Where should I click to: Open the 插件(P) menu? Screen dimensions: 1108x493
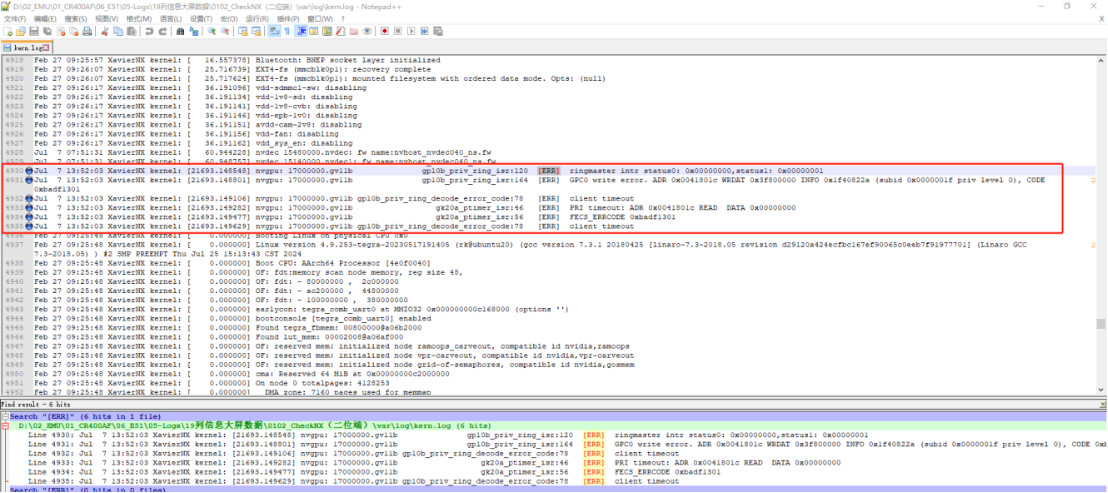pyautogui.click(x=288, y=18)
